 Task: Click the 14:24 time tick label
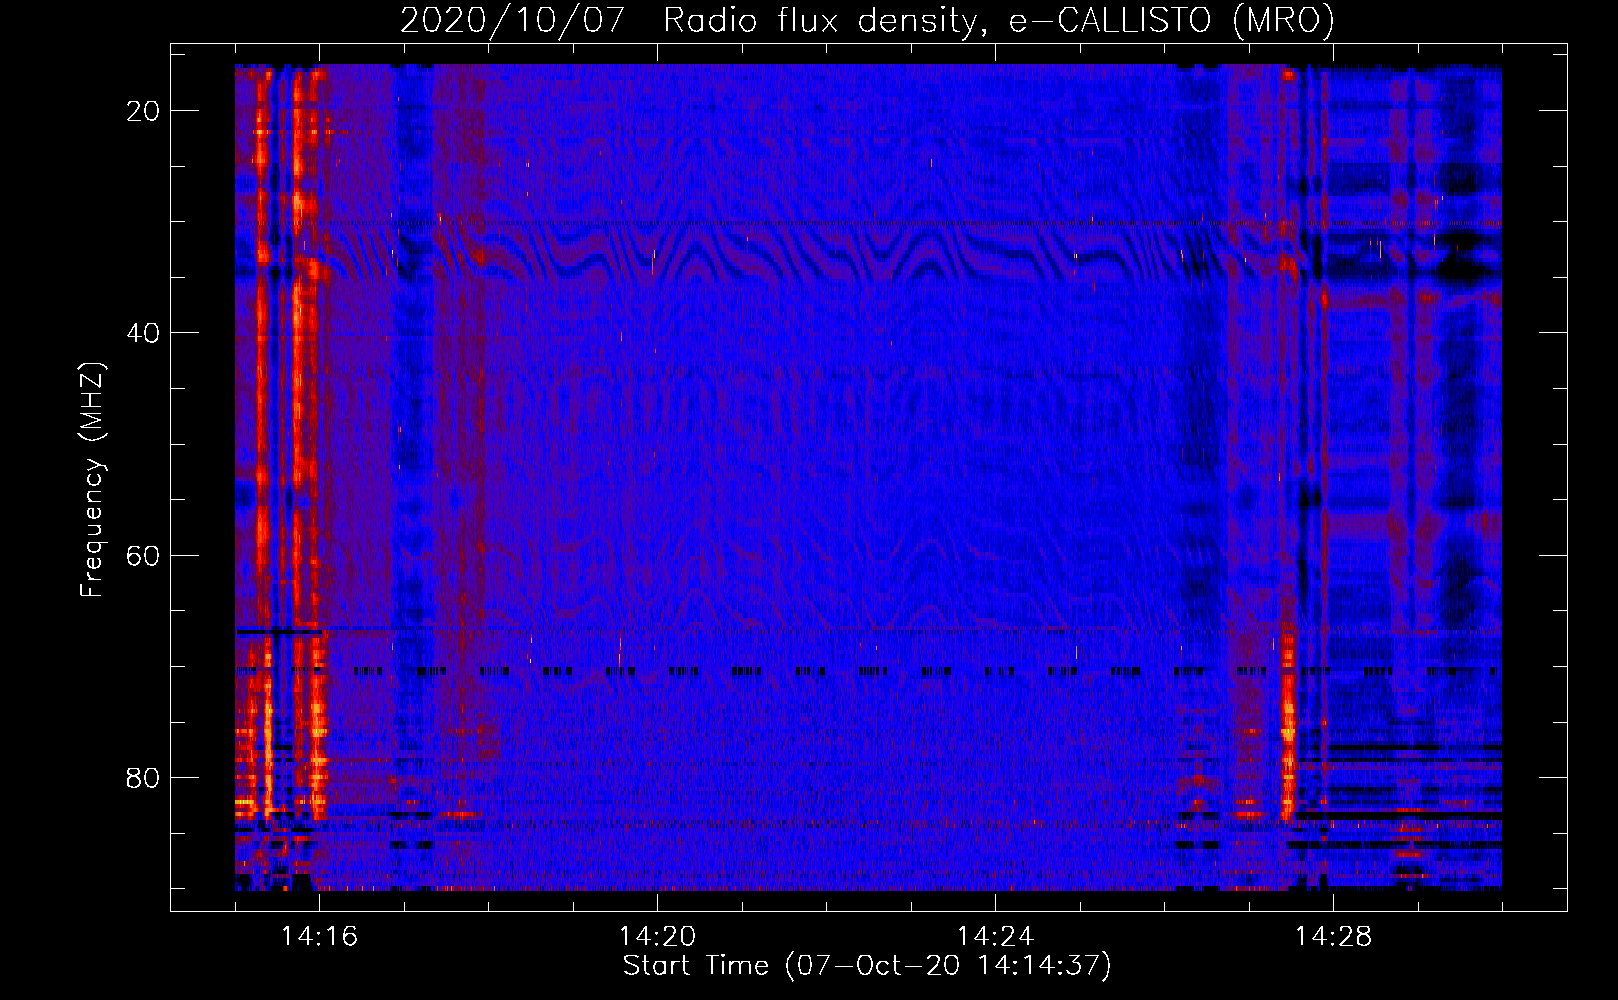pyautogui.click(x=996, y=936)
